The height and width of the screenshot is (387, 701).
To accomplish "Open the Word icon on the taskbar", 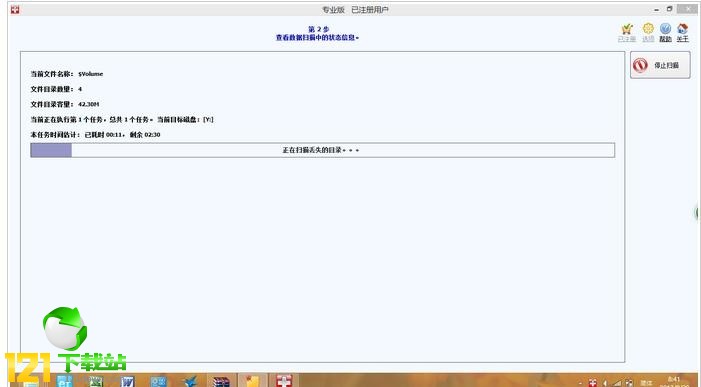I will (128, 381).
